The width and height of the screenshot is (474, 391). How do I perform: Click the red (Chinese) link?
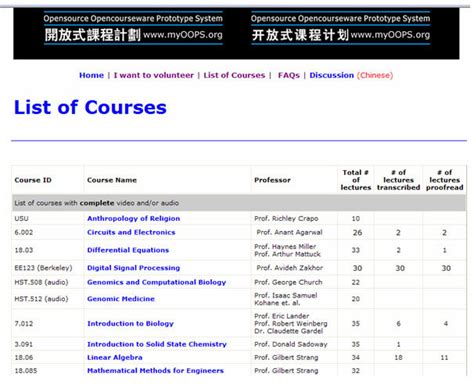coord(375,75)
